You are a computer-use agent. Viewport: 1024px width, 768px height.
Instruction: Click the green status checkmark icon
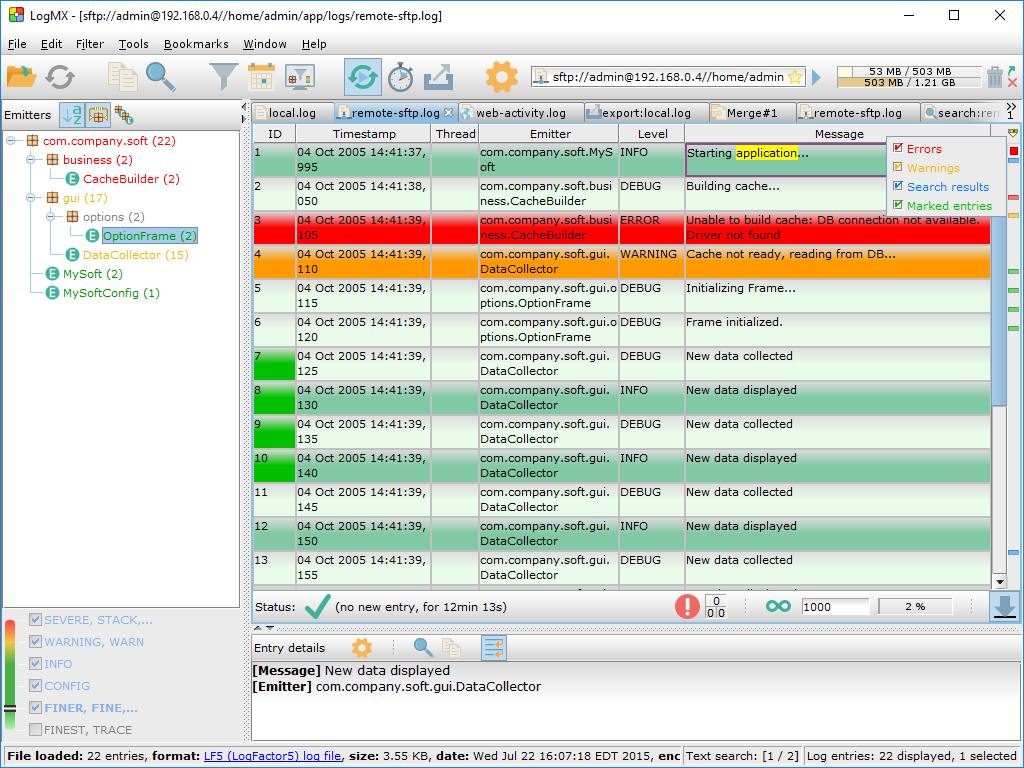(x=317, y=606)
